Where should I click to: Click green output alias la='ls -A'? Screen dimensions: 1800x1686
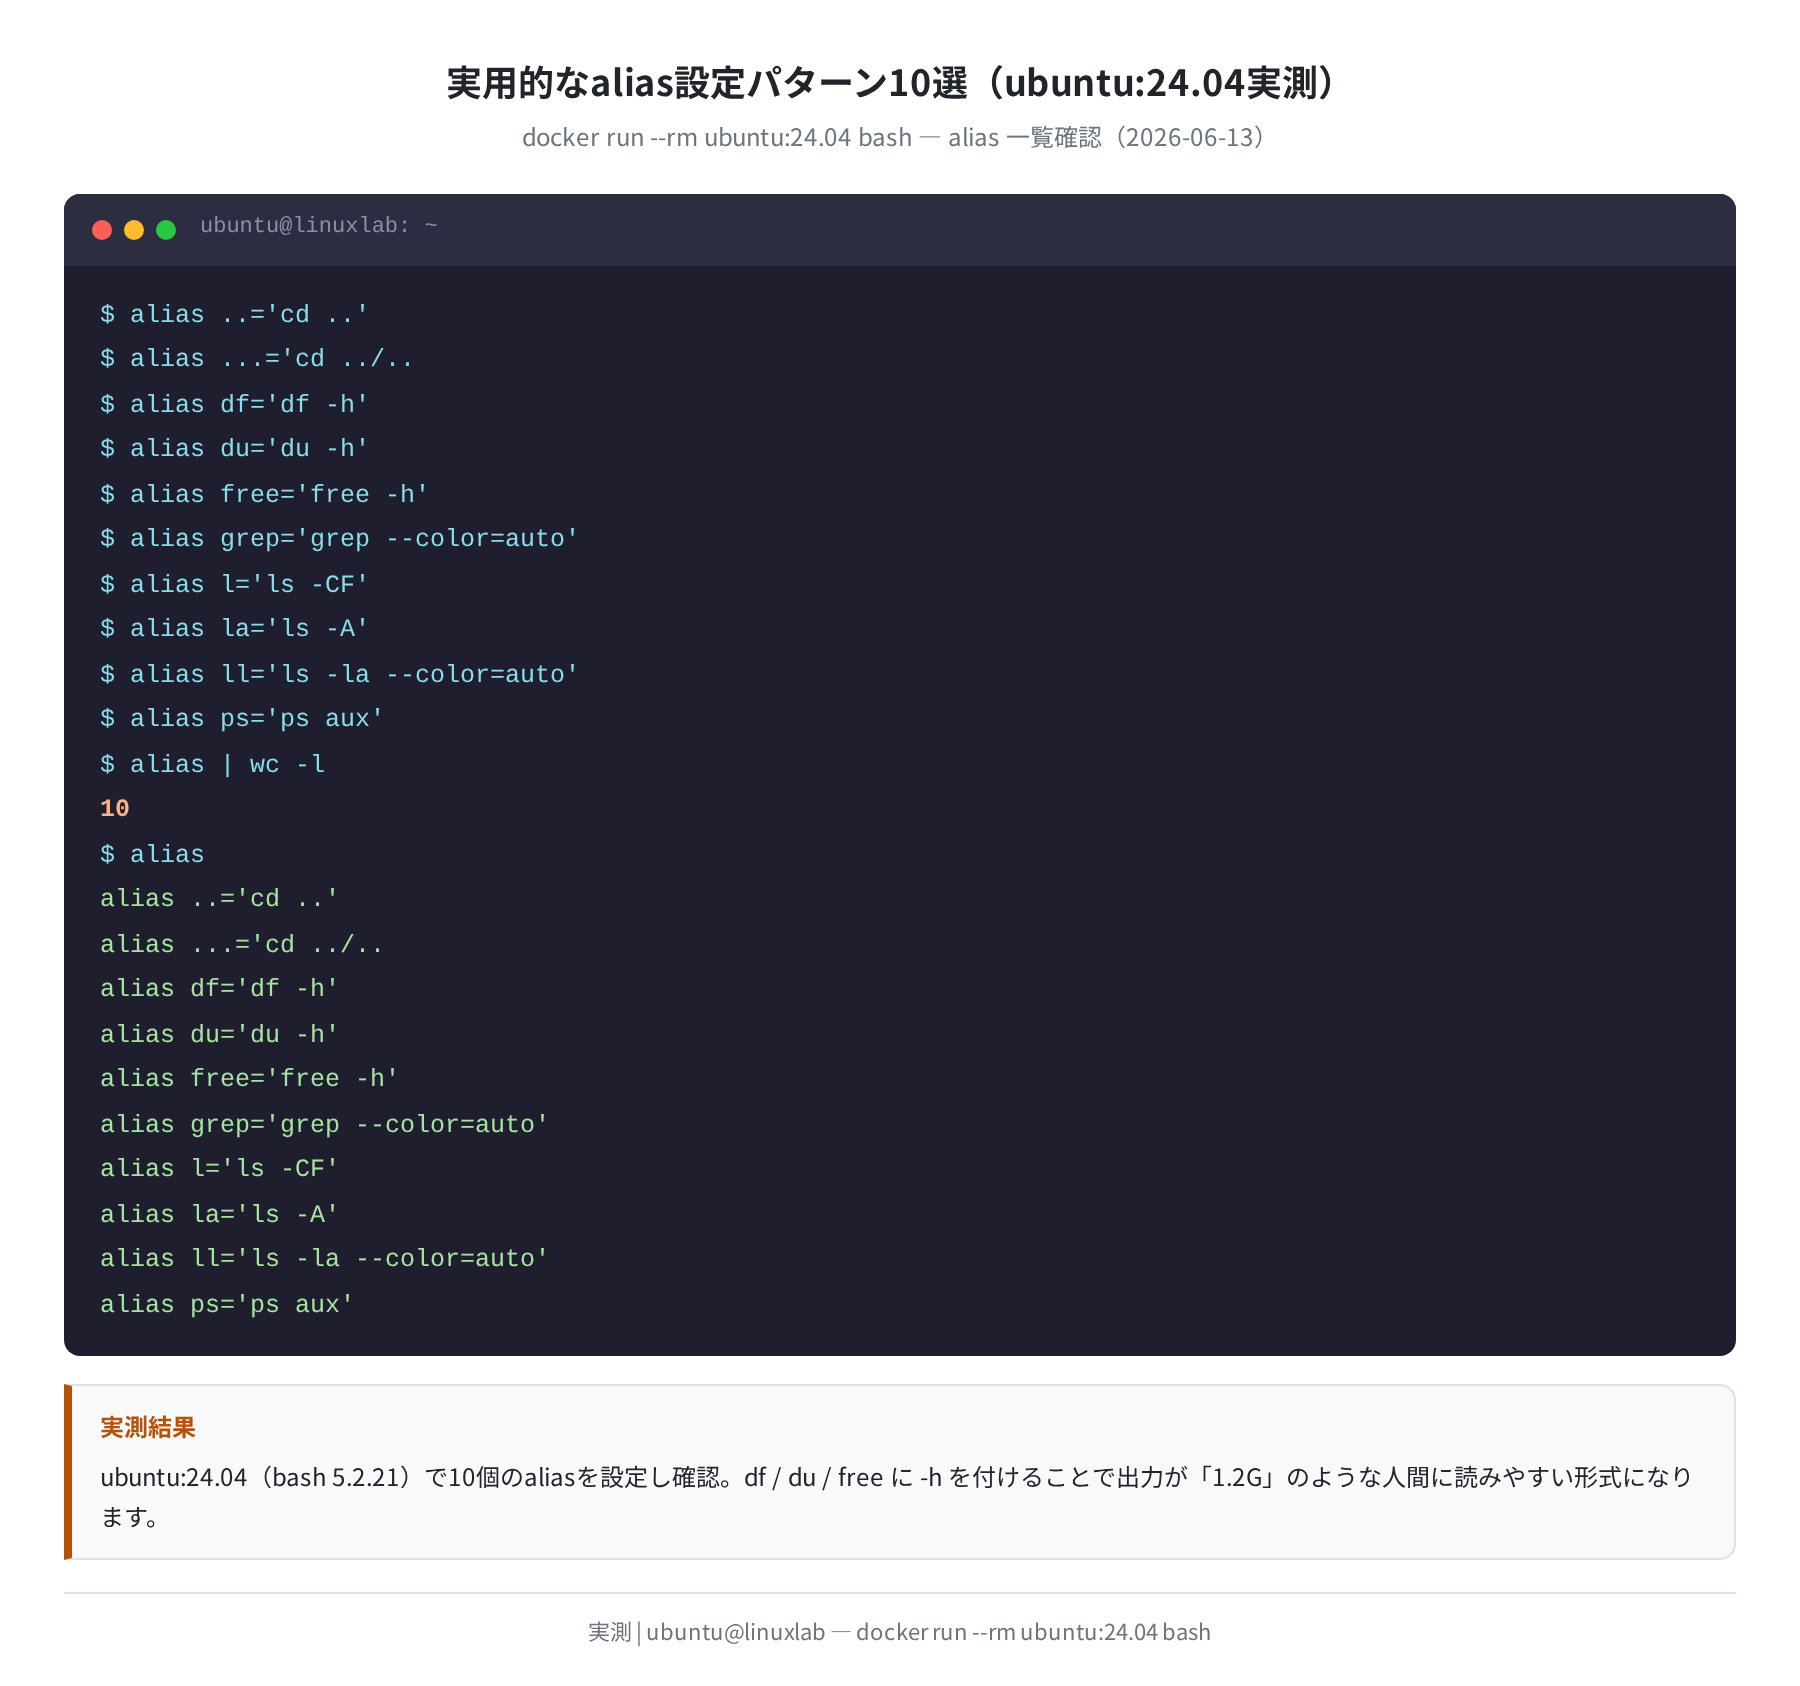[220, 1214]
